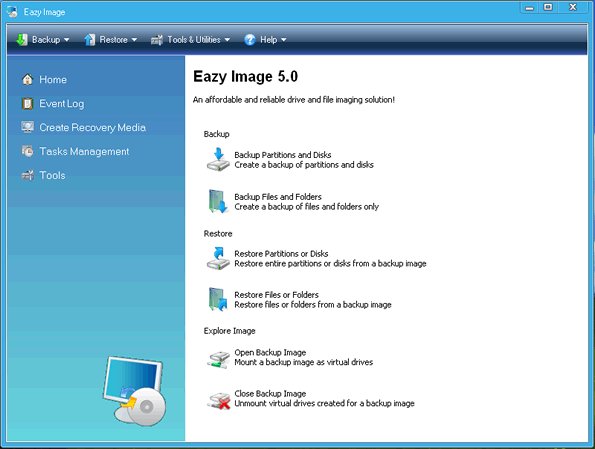Expand the Help menu dropdown arrow

283,39
